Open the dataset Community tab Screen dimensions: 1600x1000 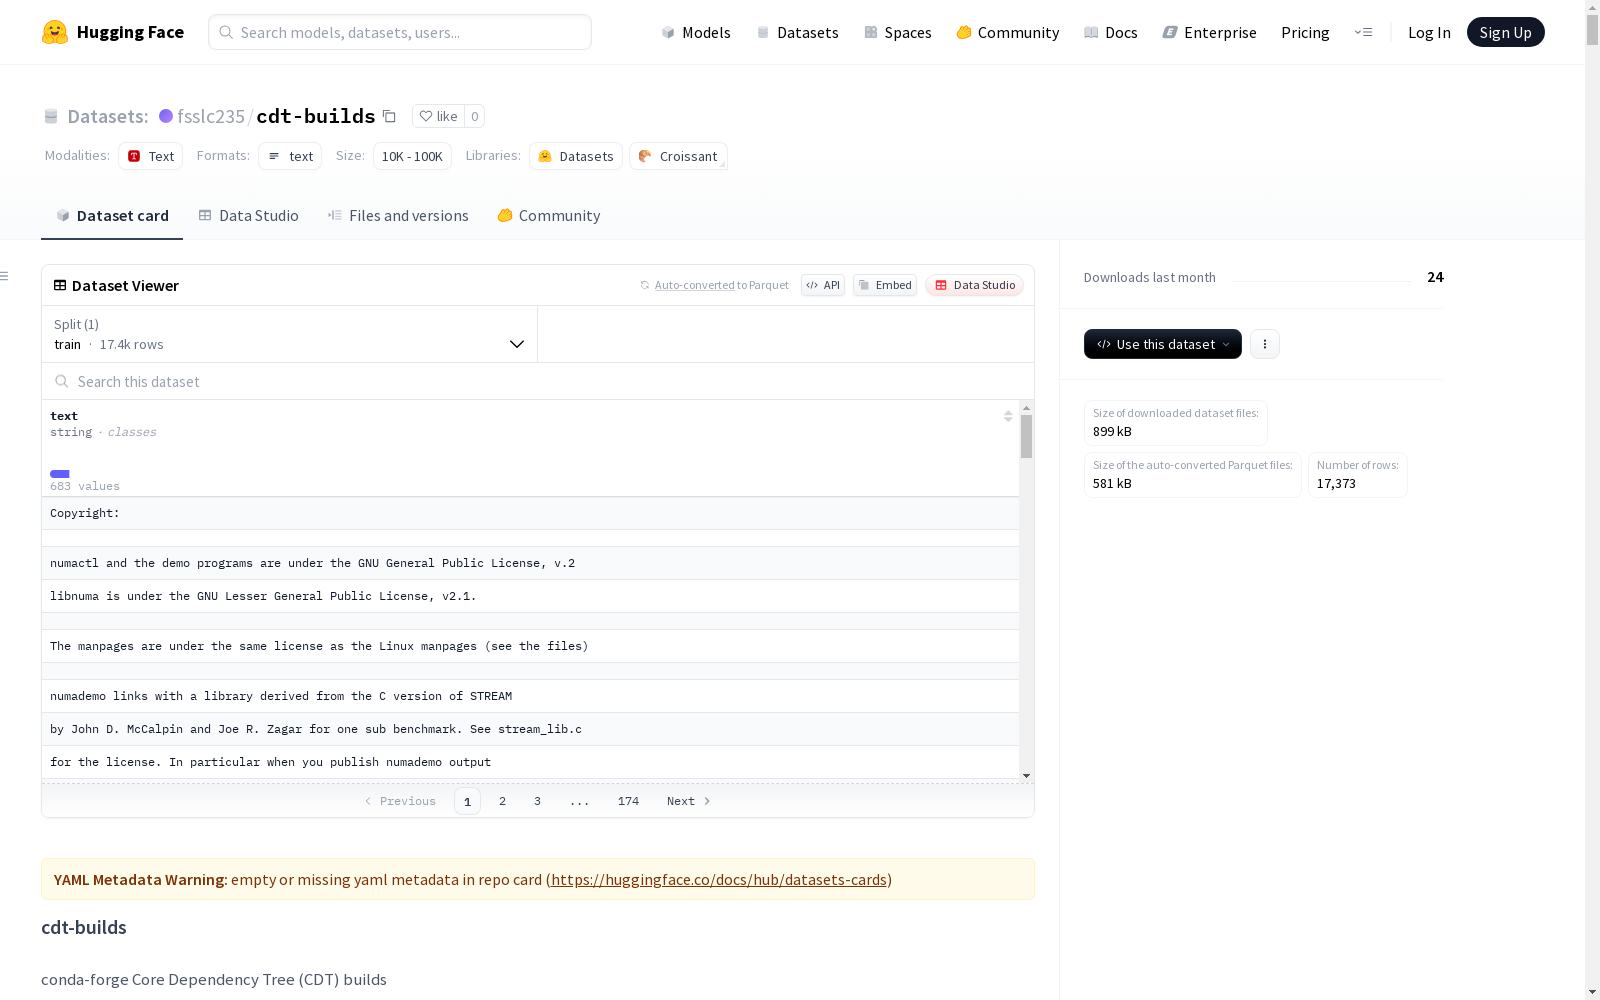click(549, 216)
